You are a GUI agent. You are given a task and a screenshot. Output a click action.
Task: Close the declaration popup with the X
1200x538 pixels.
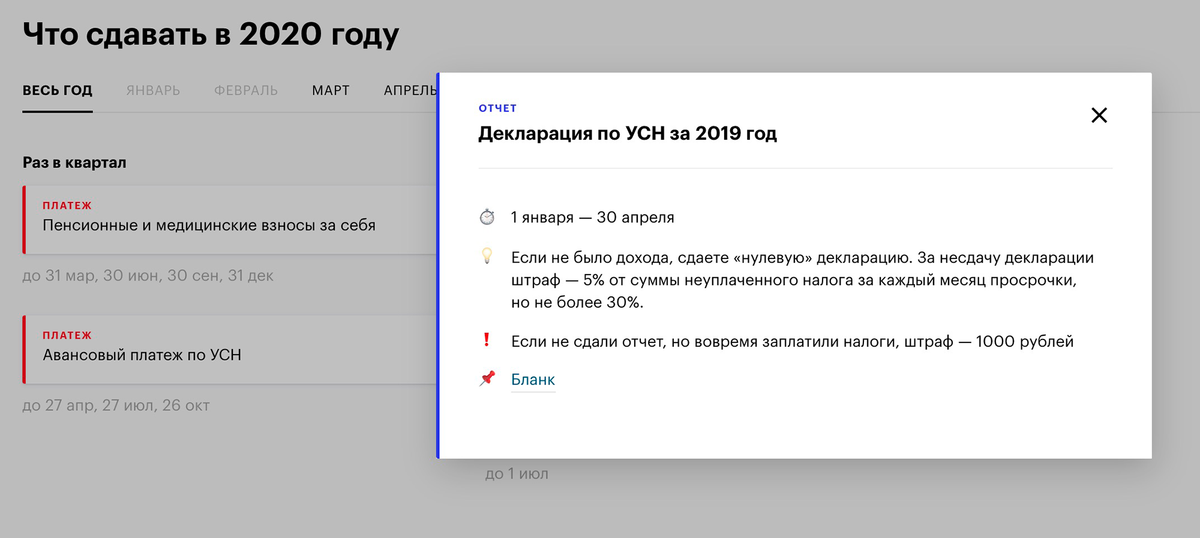pos(1099,115)
